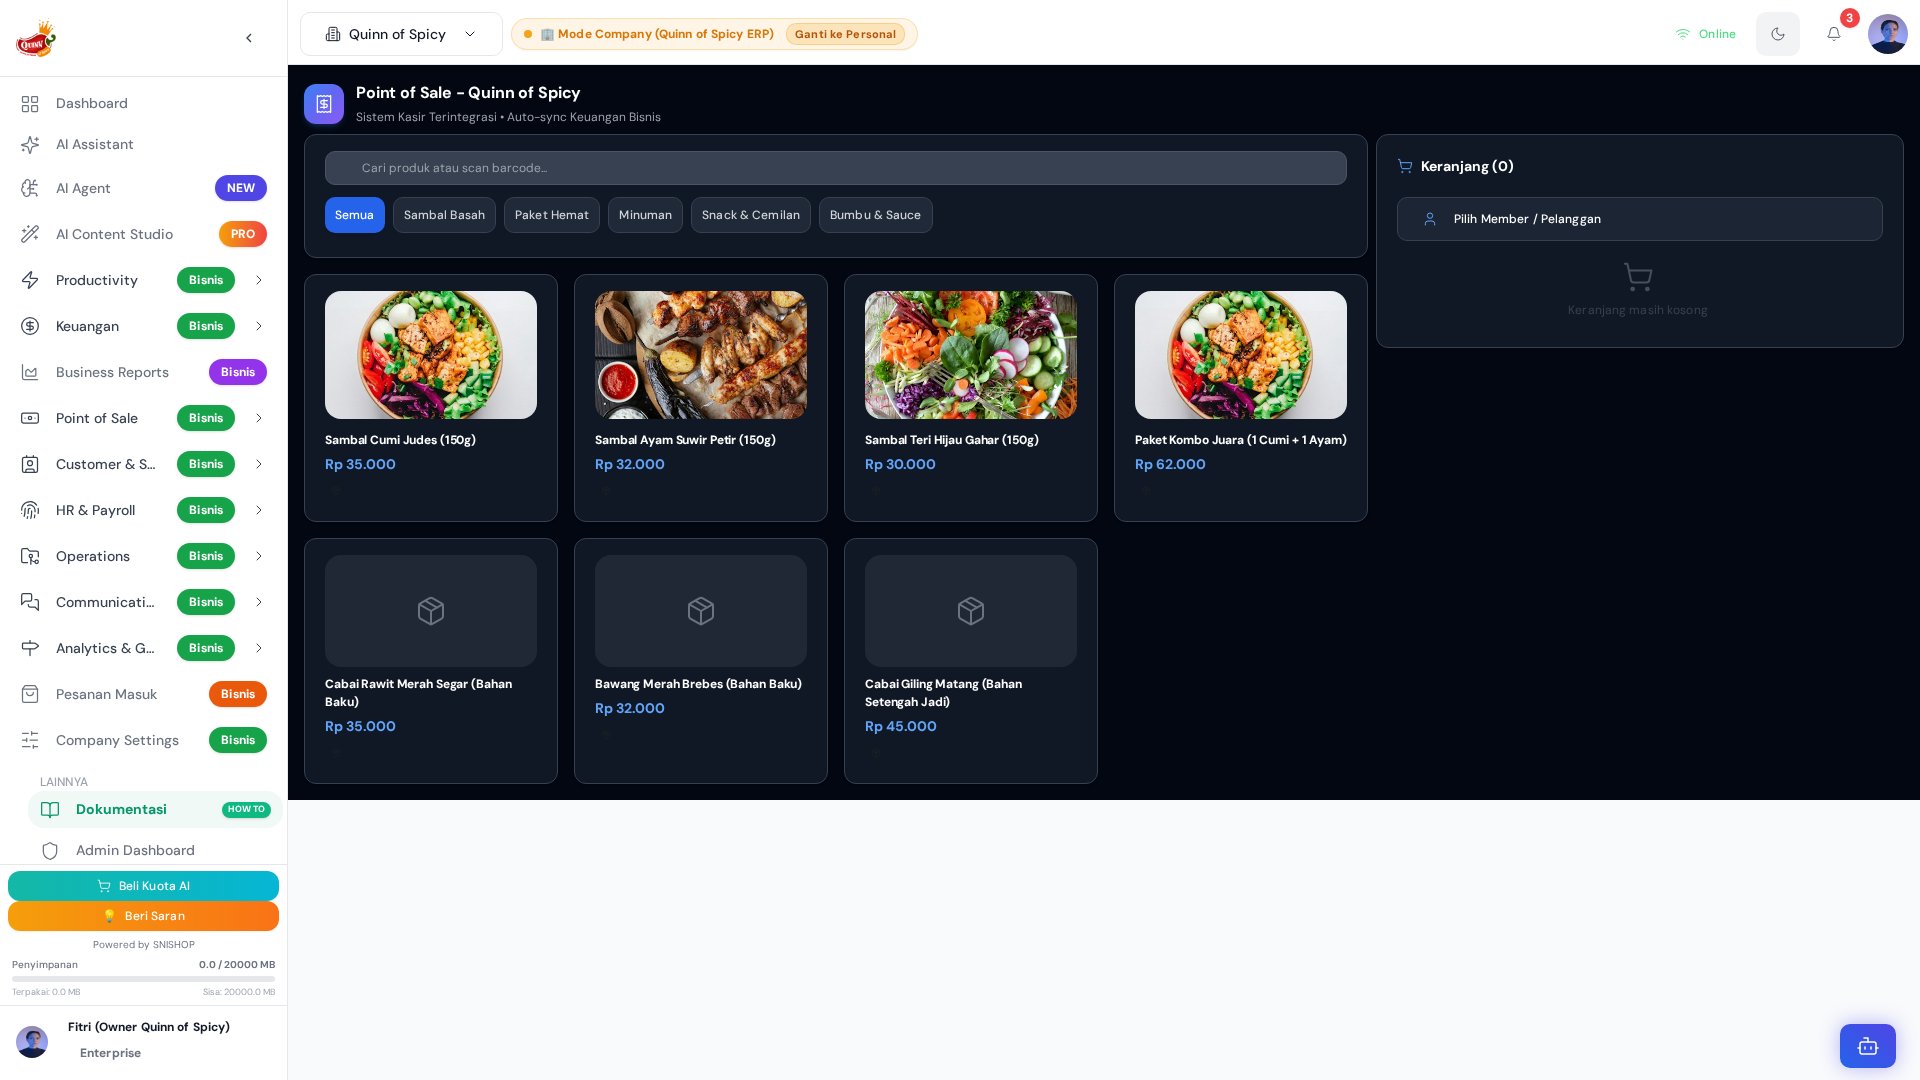Image resolution: width=1920 pixels, height=1080 pixels.
Task: Open the Business Reports menu item
Action: pyautogui.click(x=143, y=372)
